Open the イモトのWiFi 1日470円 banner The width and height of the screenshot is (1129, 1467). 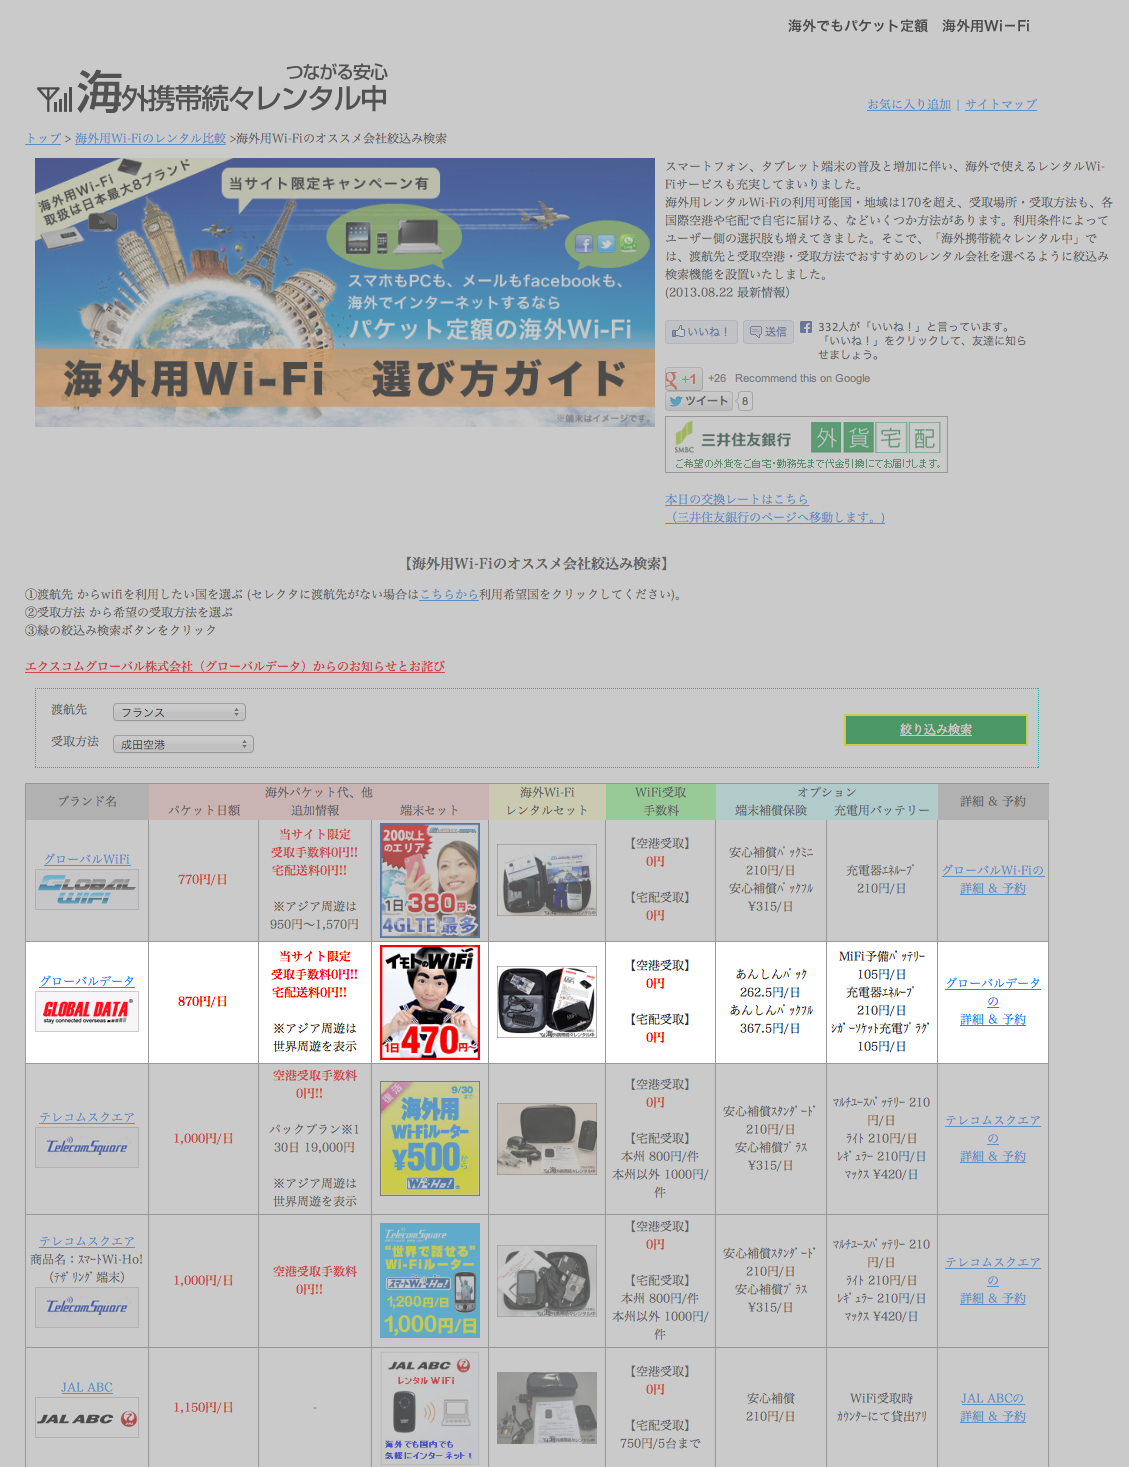[x=430, y=1002]
